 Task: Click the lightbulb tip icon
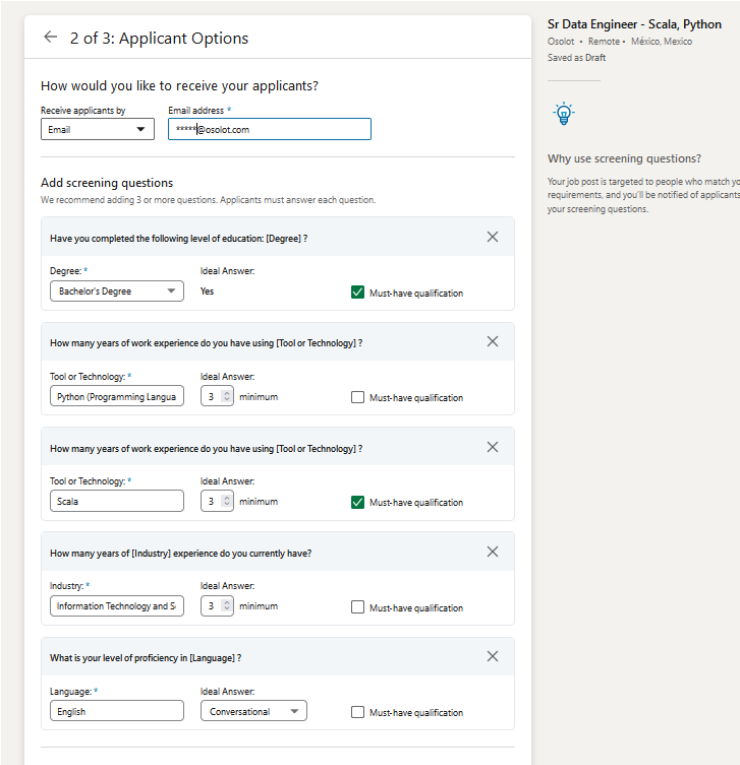click(564, 113)
